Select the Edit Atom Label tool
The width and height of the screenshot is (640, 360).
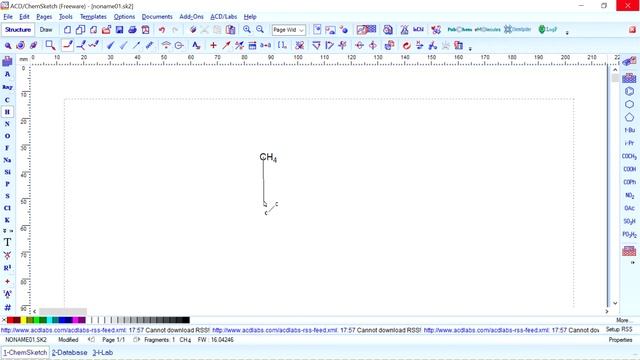pos(196,45)
